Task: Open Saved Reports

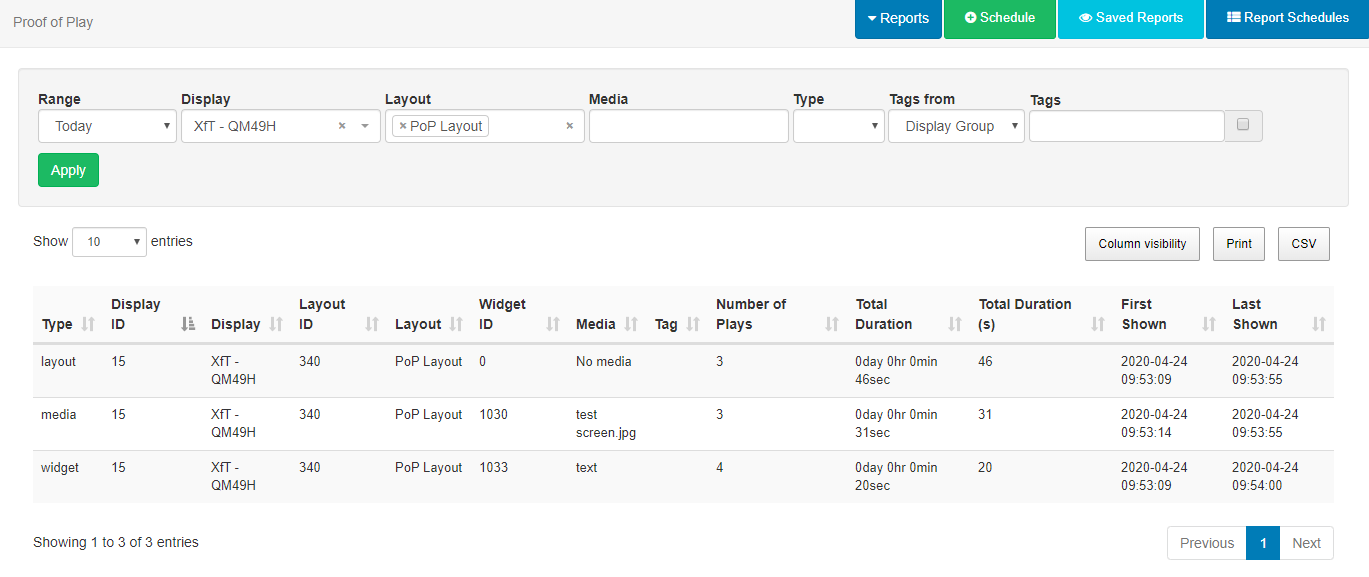Action: coord(1130,18)
